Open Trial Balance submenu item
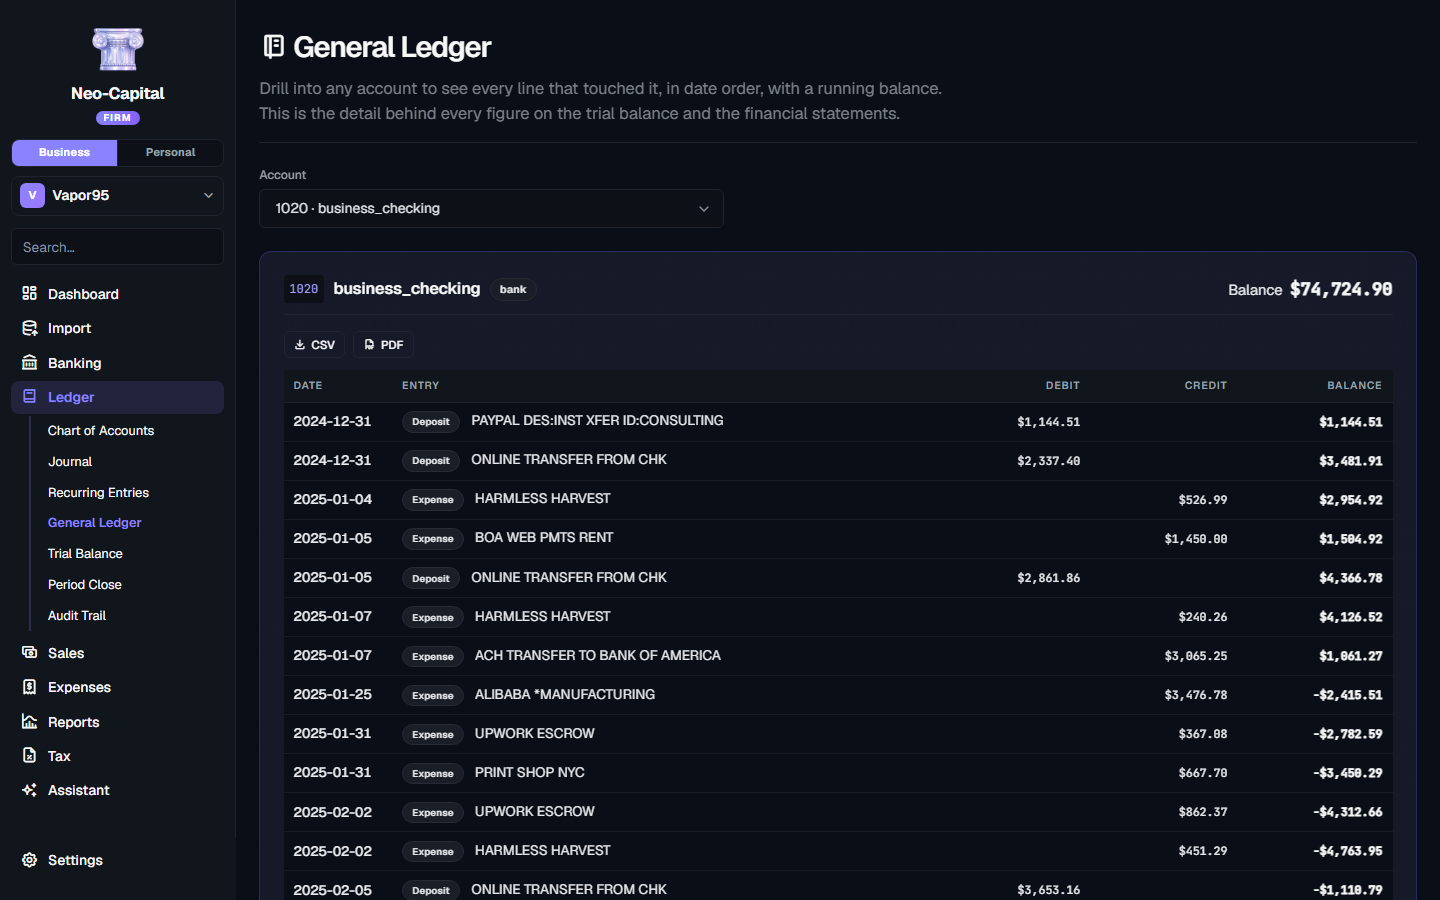The image size is (1440, 900). [x=85, y=554]
